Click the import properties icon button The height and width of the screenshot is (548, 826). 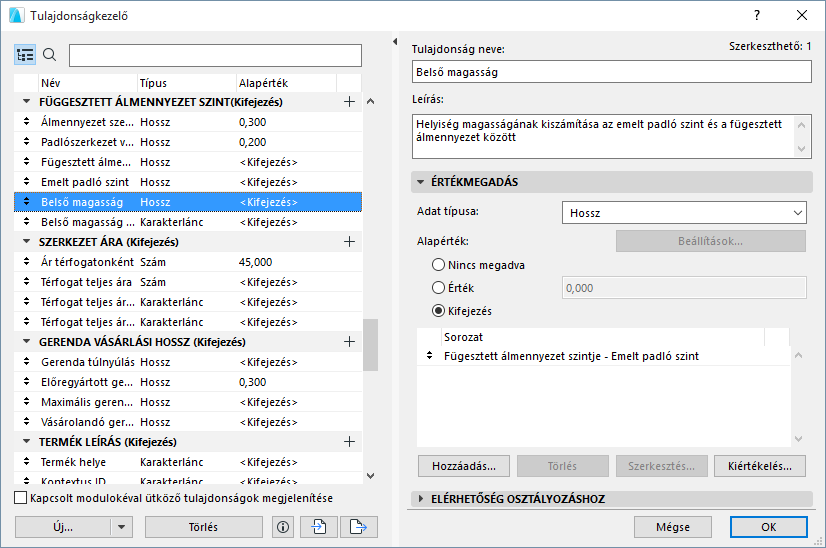click(x=319, y=527)
